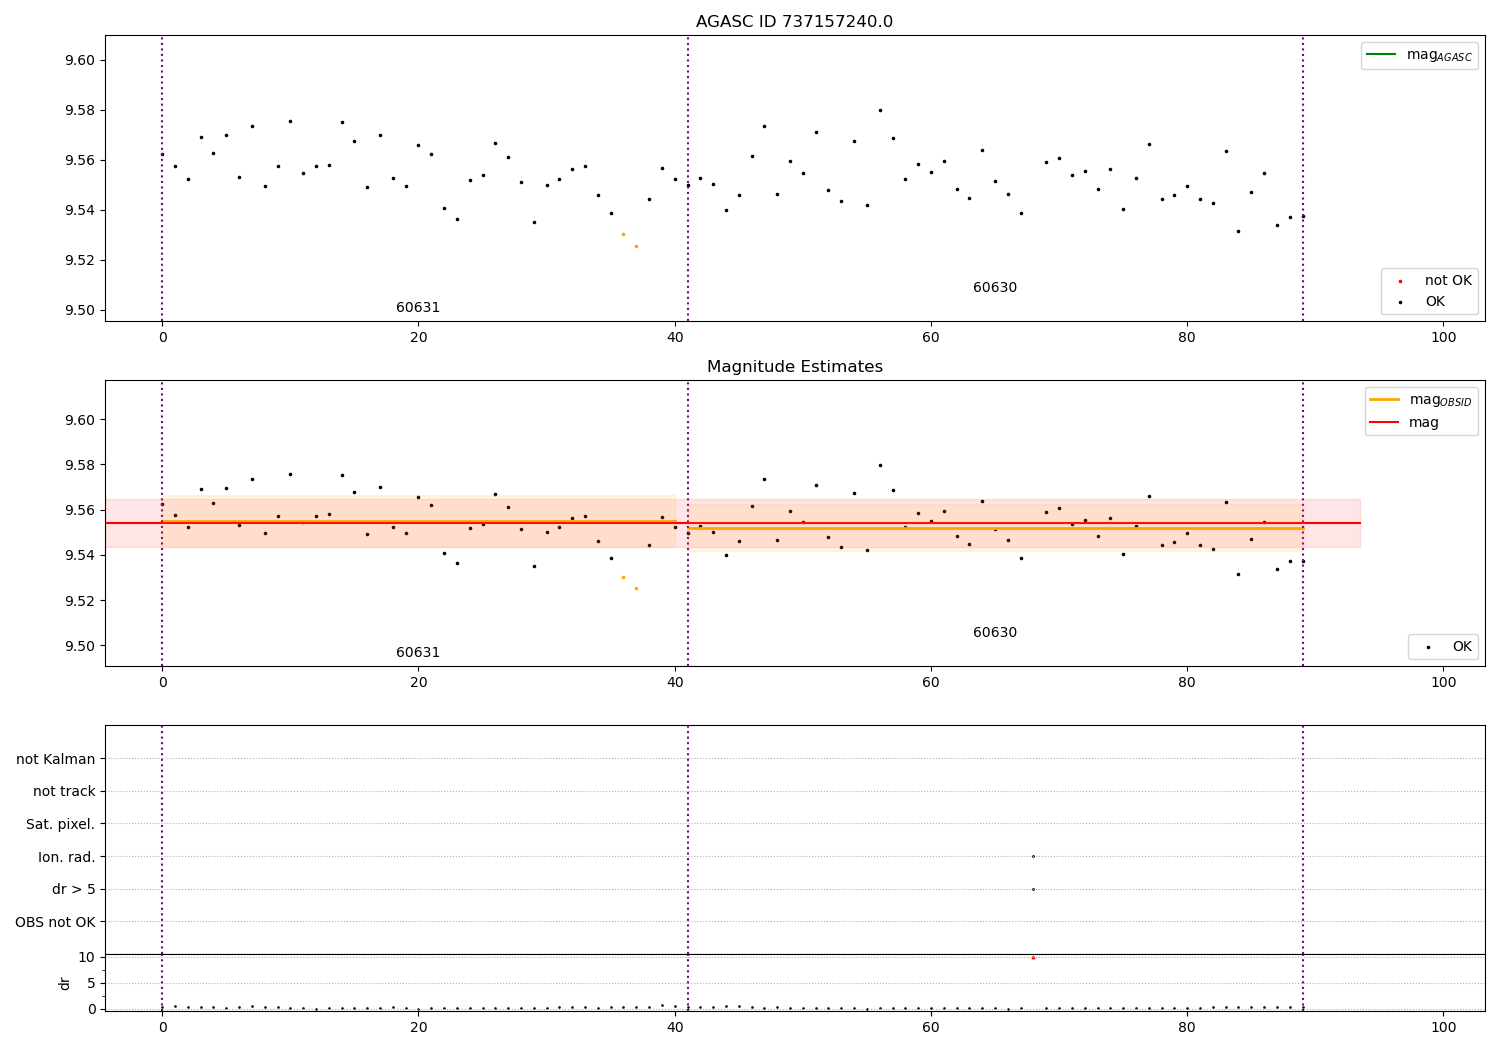
Task: Click the 'Ion. rad.' y-axis label
Action: coord(67,858)
